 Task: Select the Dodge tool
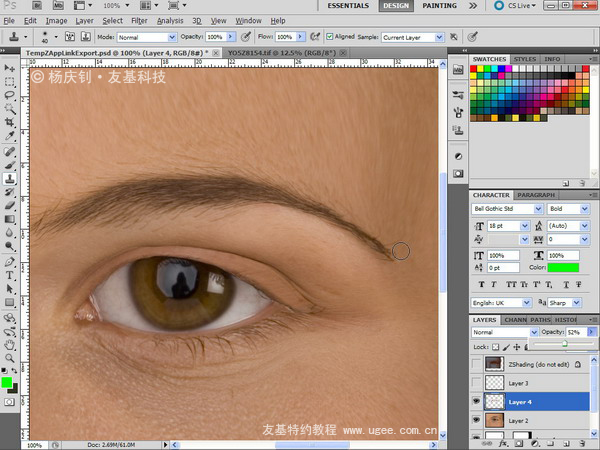(9, 246)
